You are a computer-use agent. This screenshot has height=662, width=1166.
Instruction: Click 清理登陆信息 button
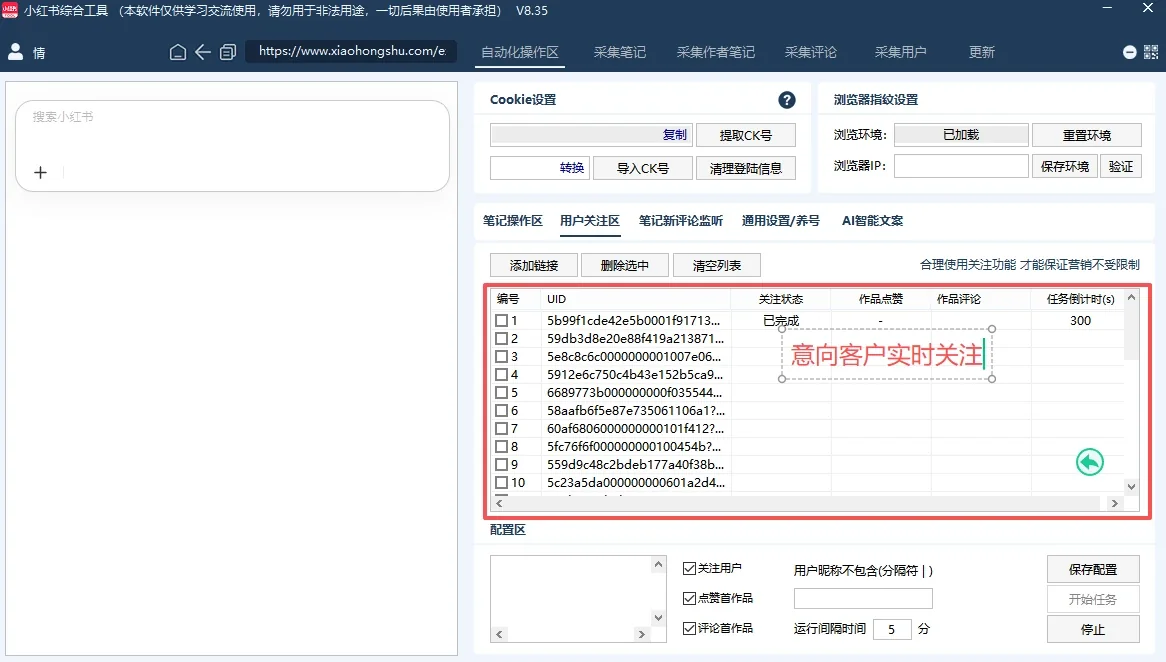pyautogui.click(x=746, y=168)
